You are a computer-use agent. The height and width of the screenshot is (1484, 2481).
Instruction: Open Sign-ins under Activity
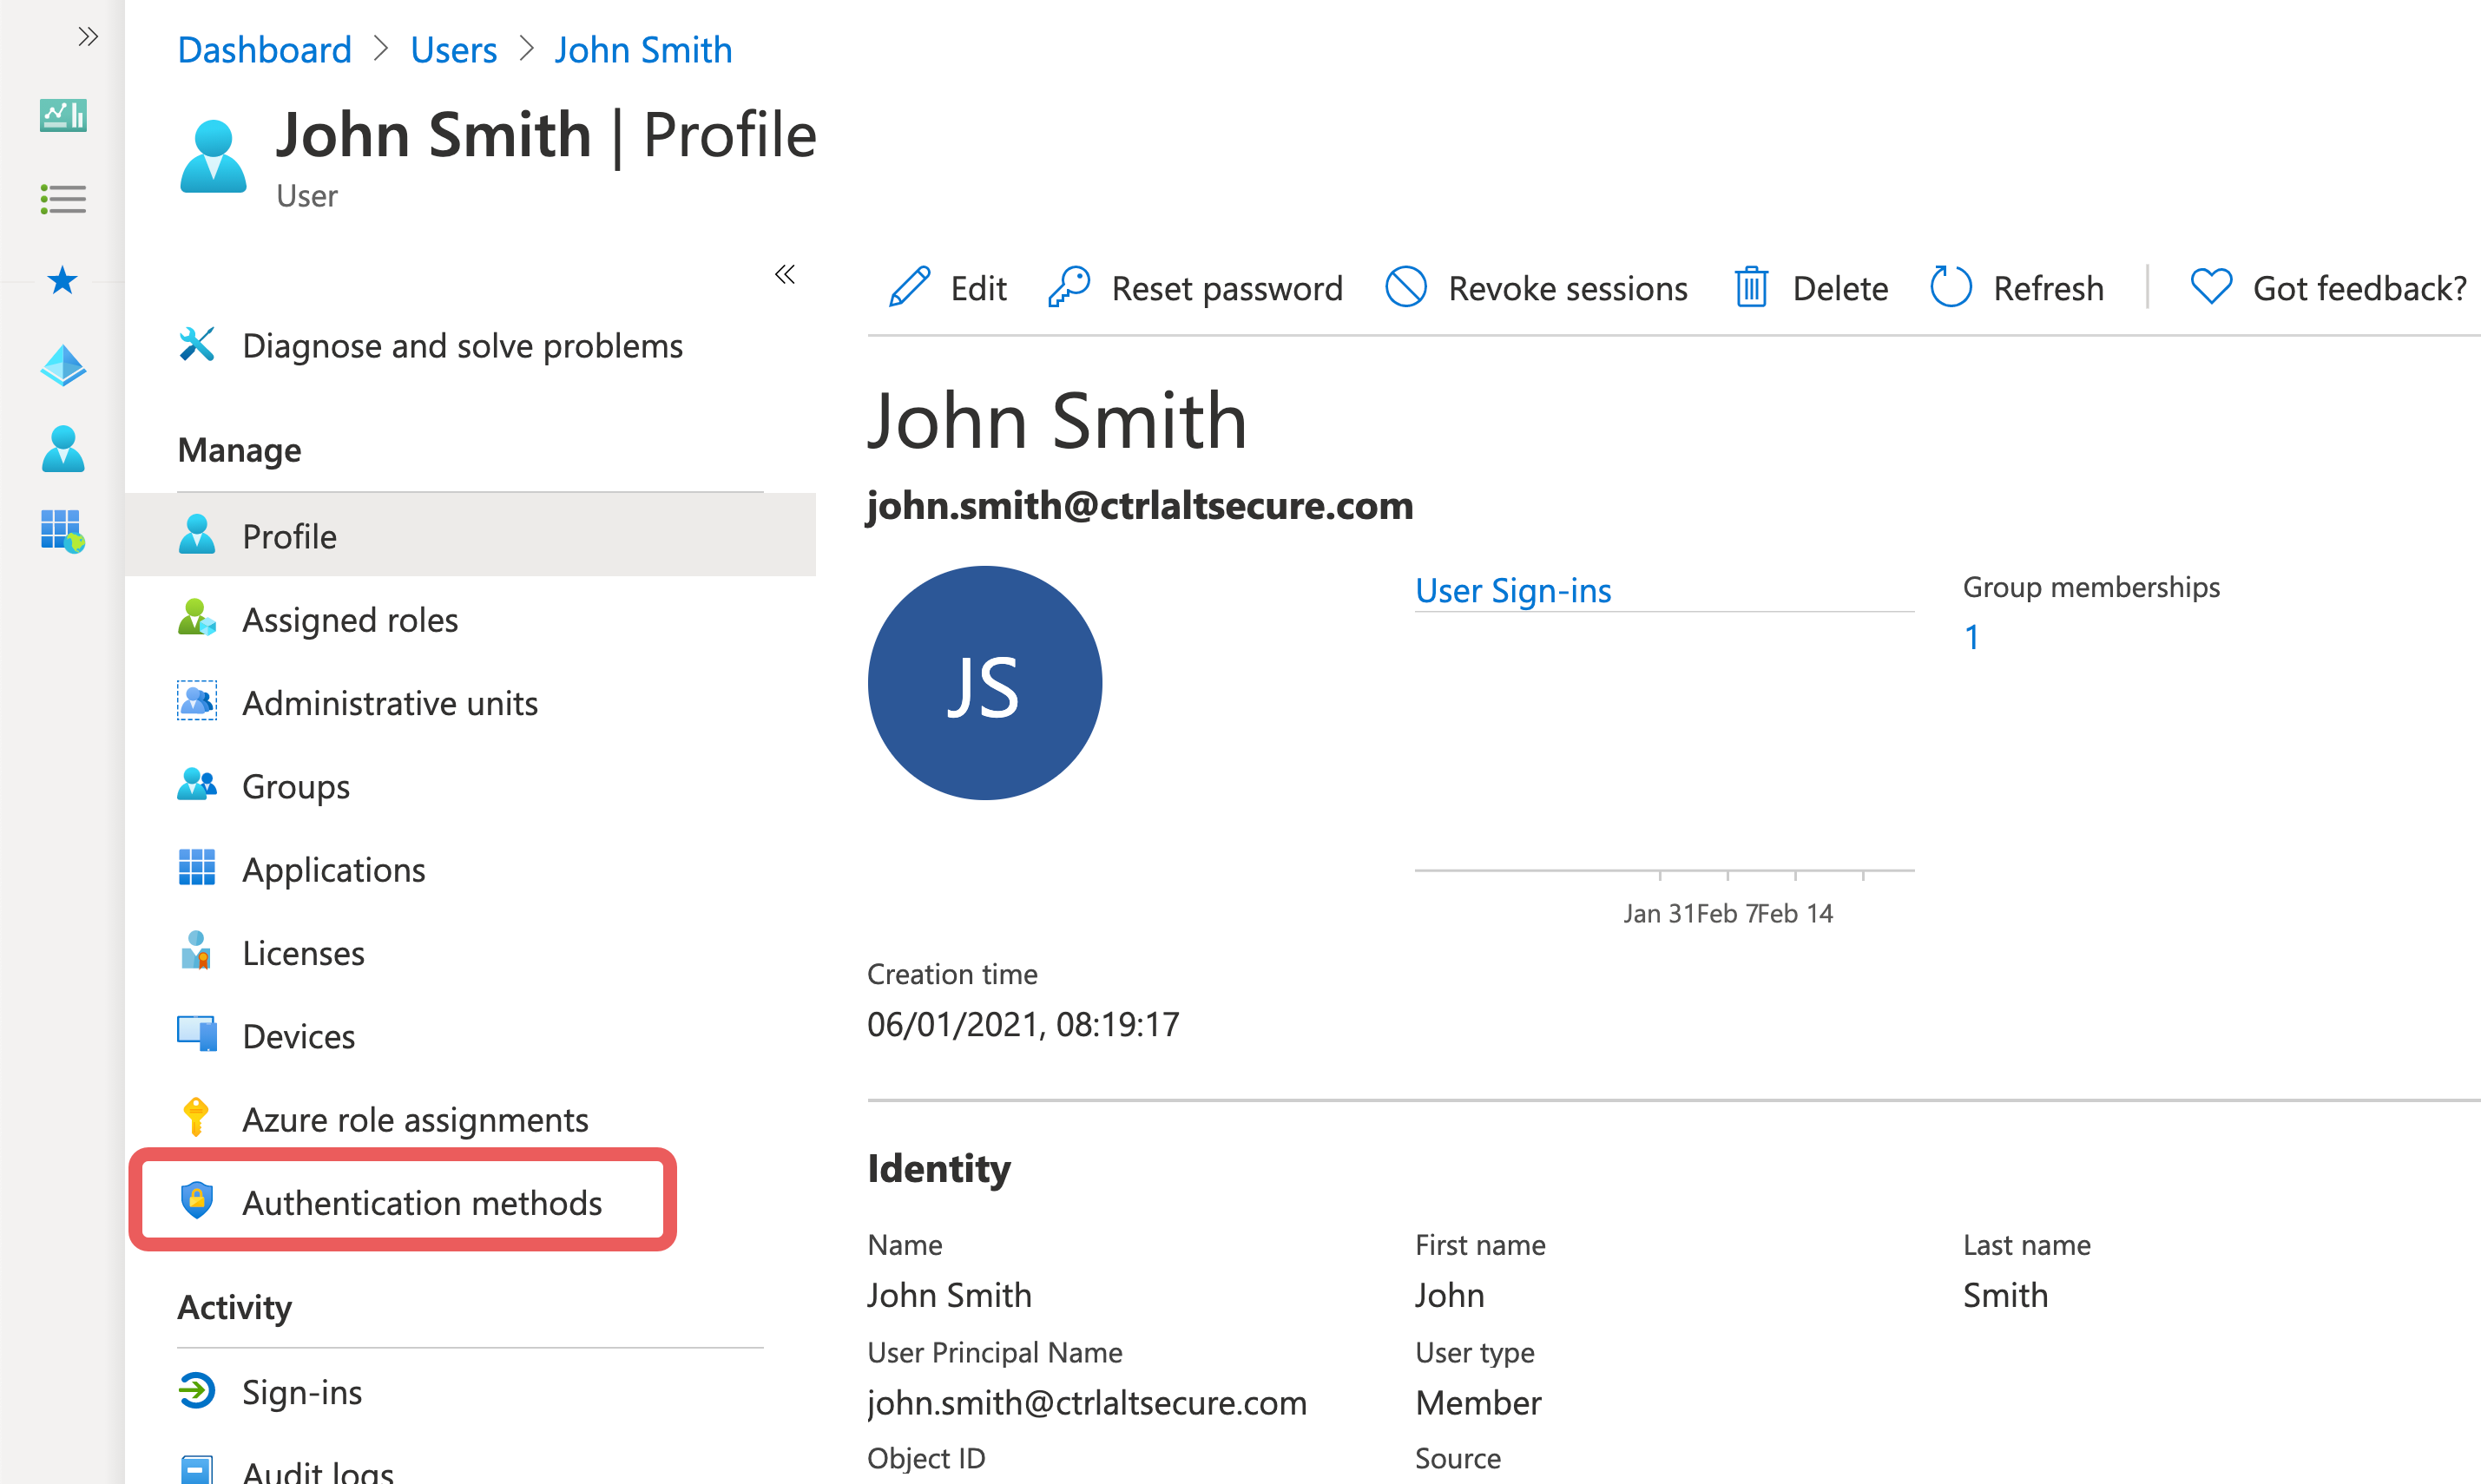click(302, 1393)
